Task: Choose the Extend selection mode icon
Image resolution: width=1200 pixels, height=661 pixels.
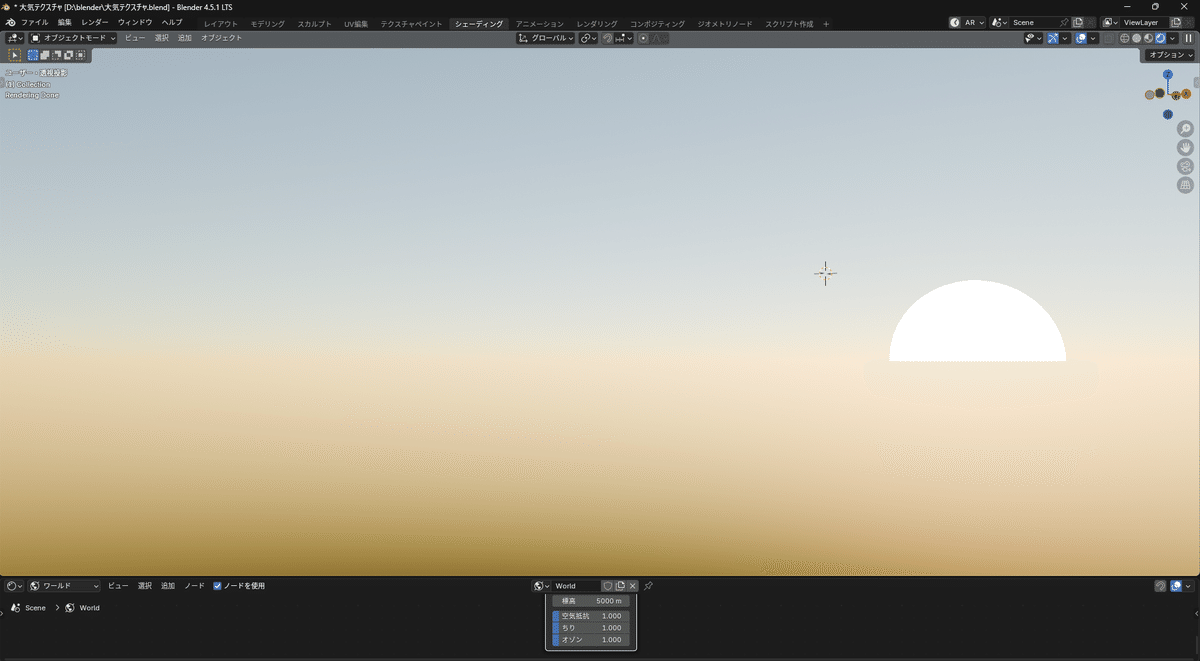Action: point(45,55)
